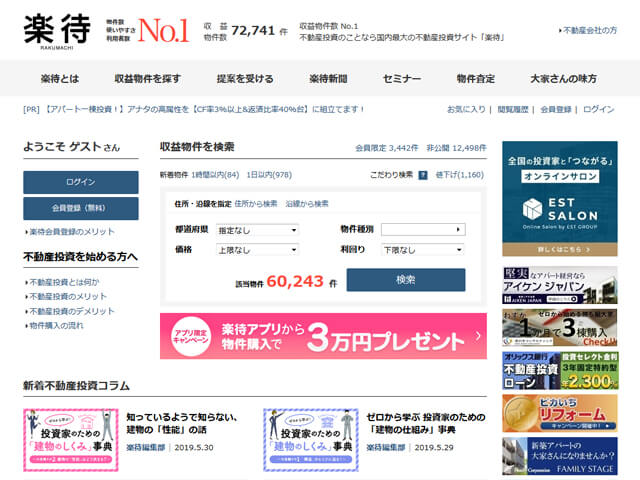Open the オリックス銀行 不動産投資ローン banner

pyautogui.click(x=560, y=371)
